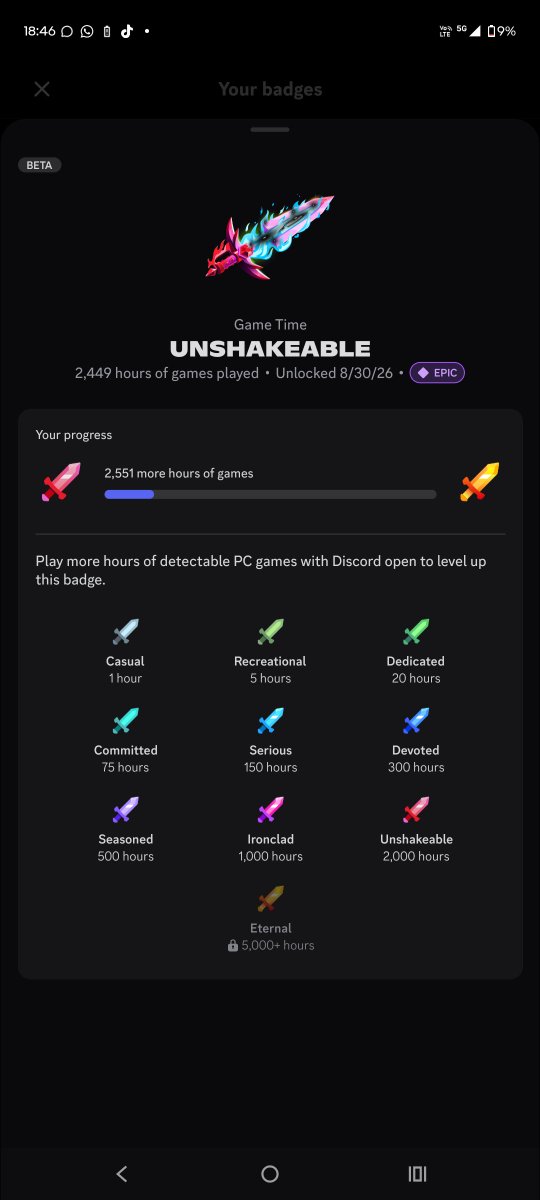Select the Serious 150 hours sword badge
540x1200 pixels.
[x=270, y=721]
